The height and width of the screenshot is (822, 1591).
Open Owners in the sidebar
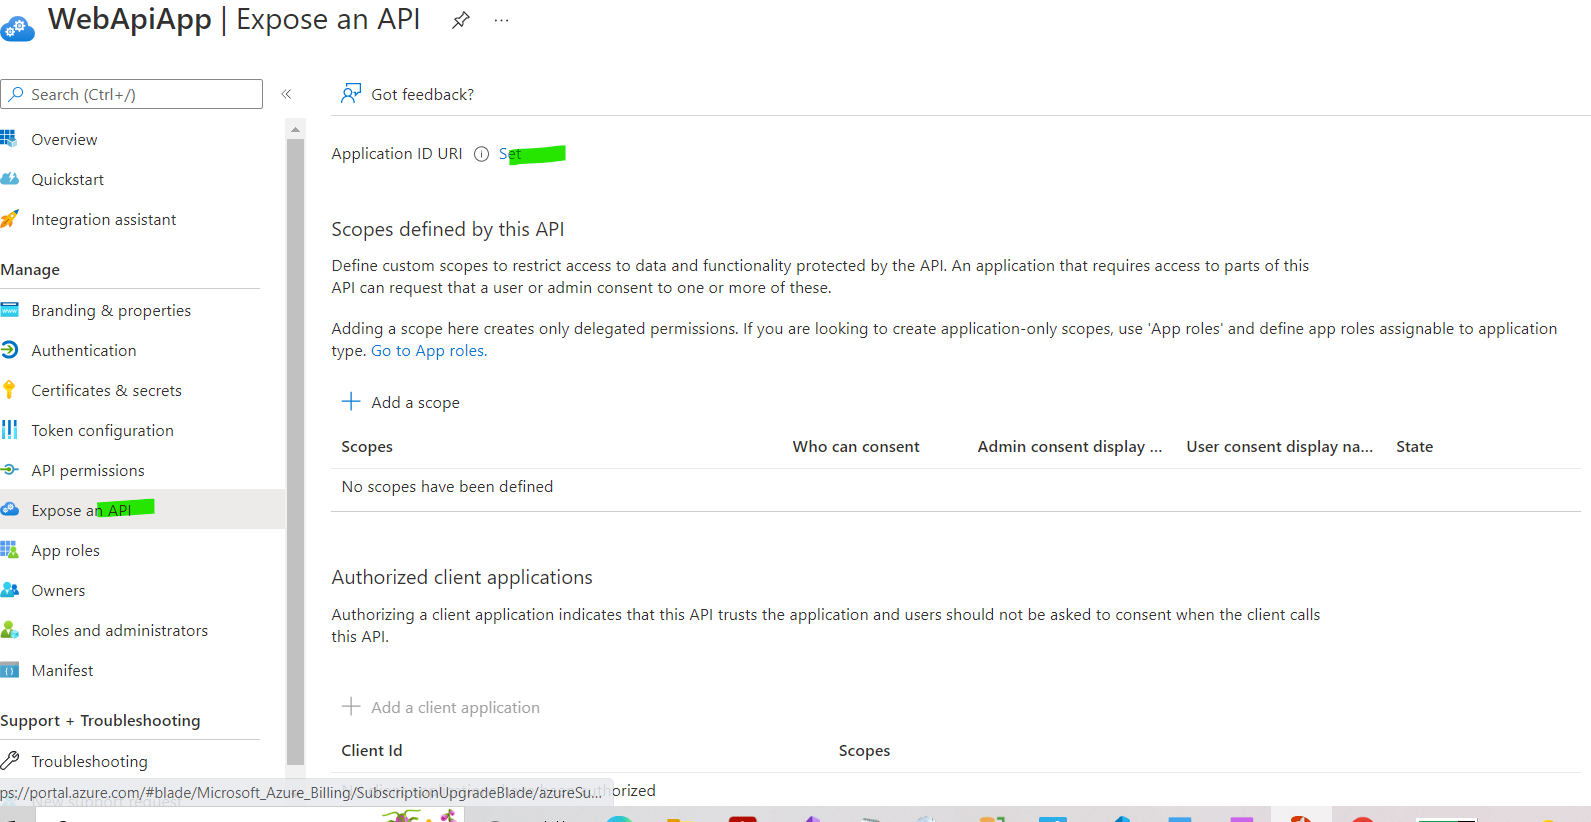click(58, 591)
